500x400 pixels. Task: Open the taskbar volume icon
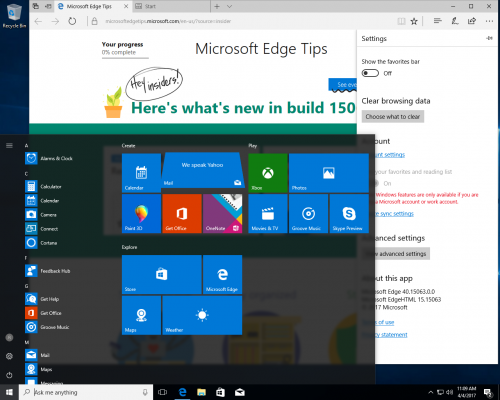[x=450, y=392]
